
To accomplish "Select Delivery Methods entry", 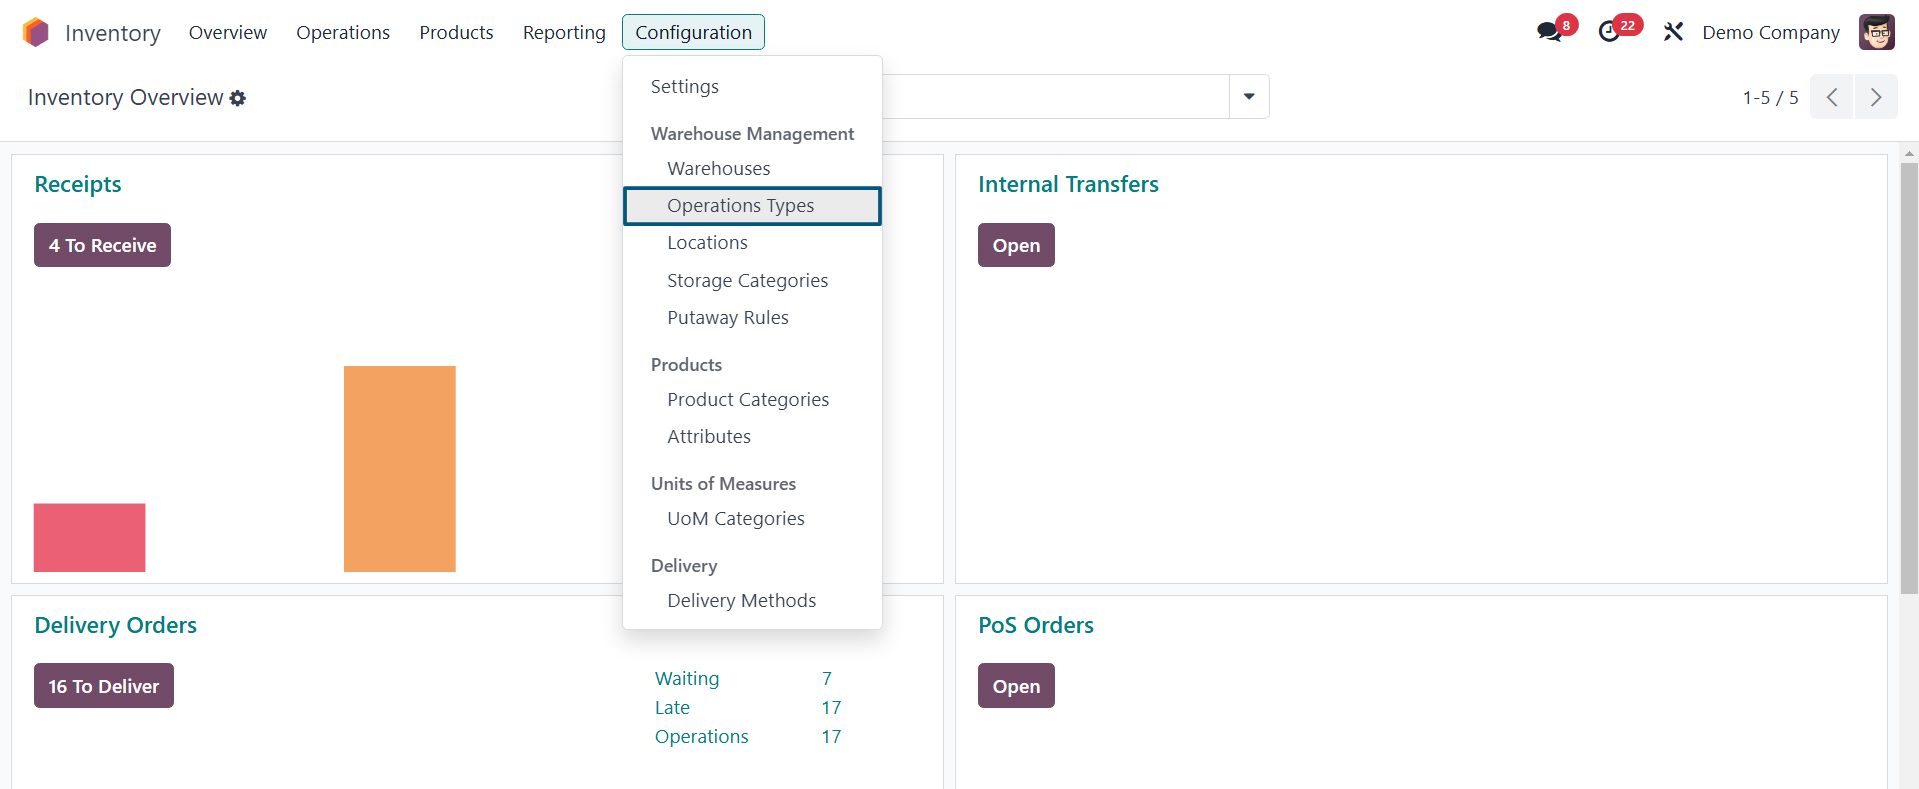I will click(752, 601).
